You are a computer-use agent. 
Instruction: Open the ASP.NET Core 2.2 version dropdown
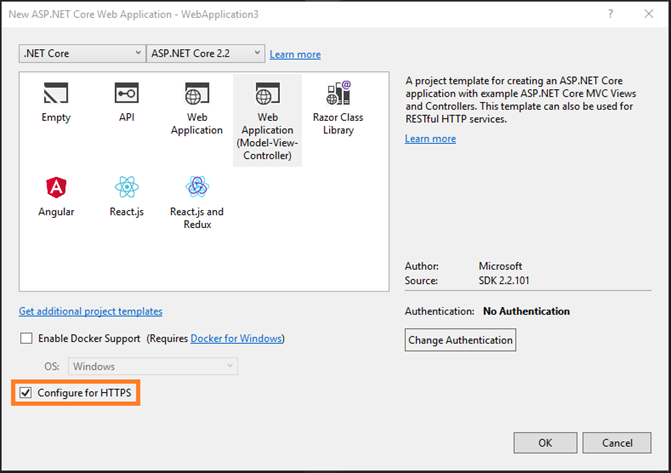205,54
